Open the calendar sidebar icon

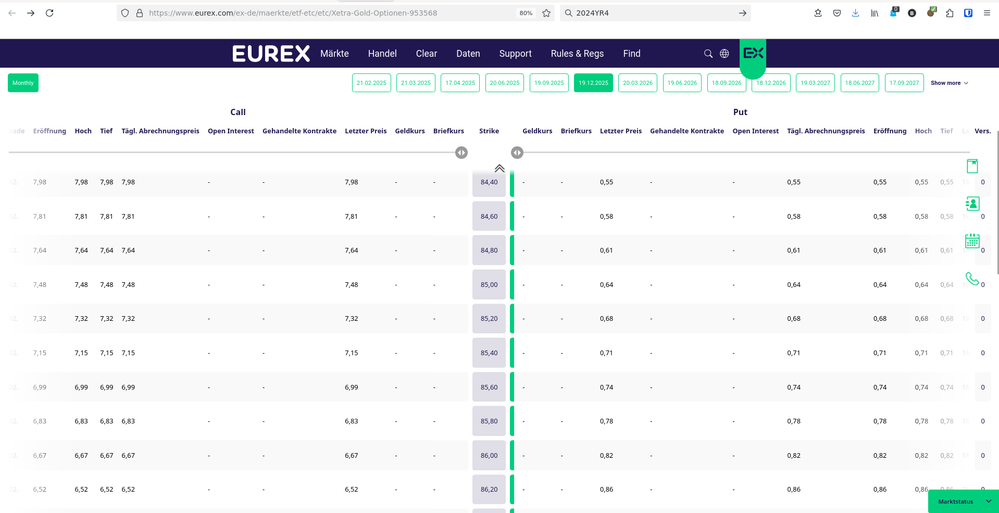(972, 241)
